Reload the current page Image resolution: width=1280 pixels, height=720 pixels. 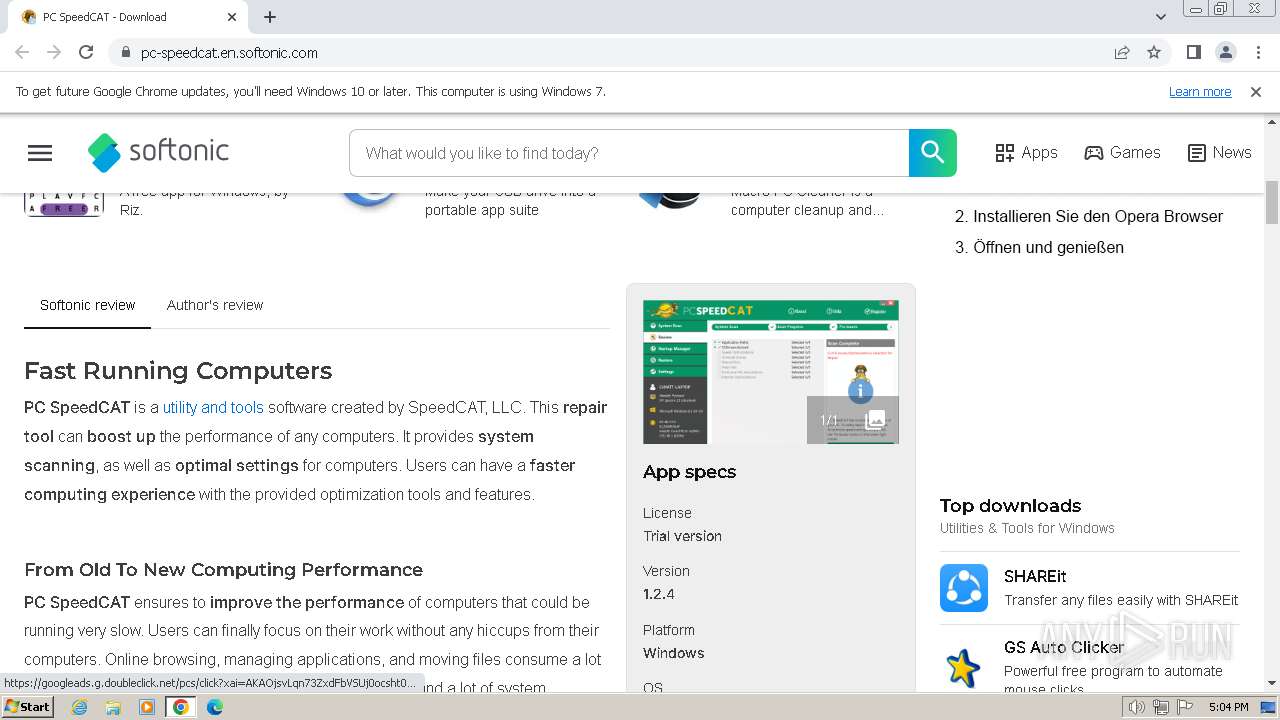point(86,52)
